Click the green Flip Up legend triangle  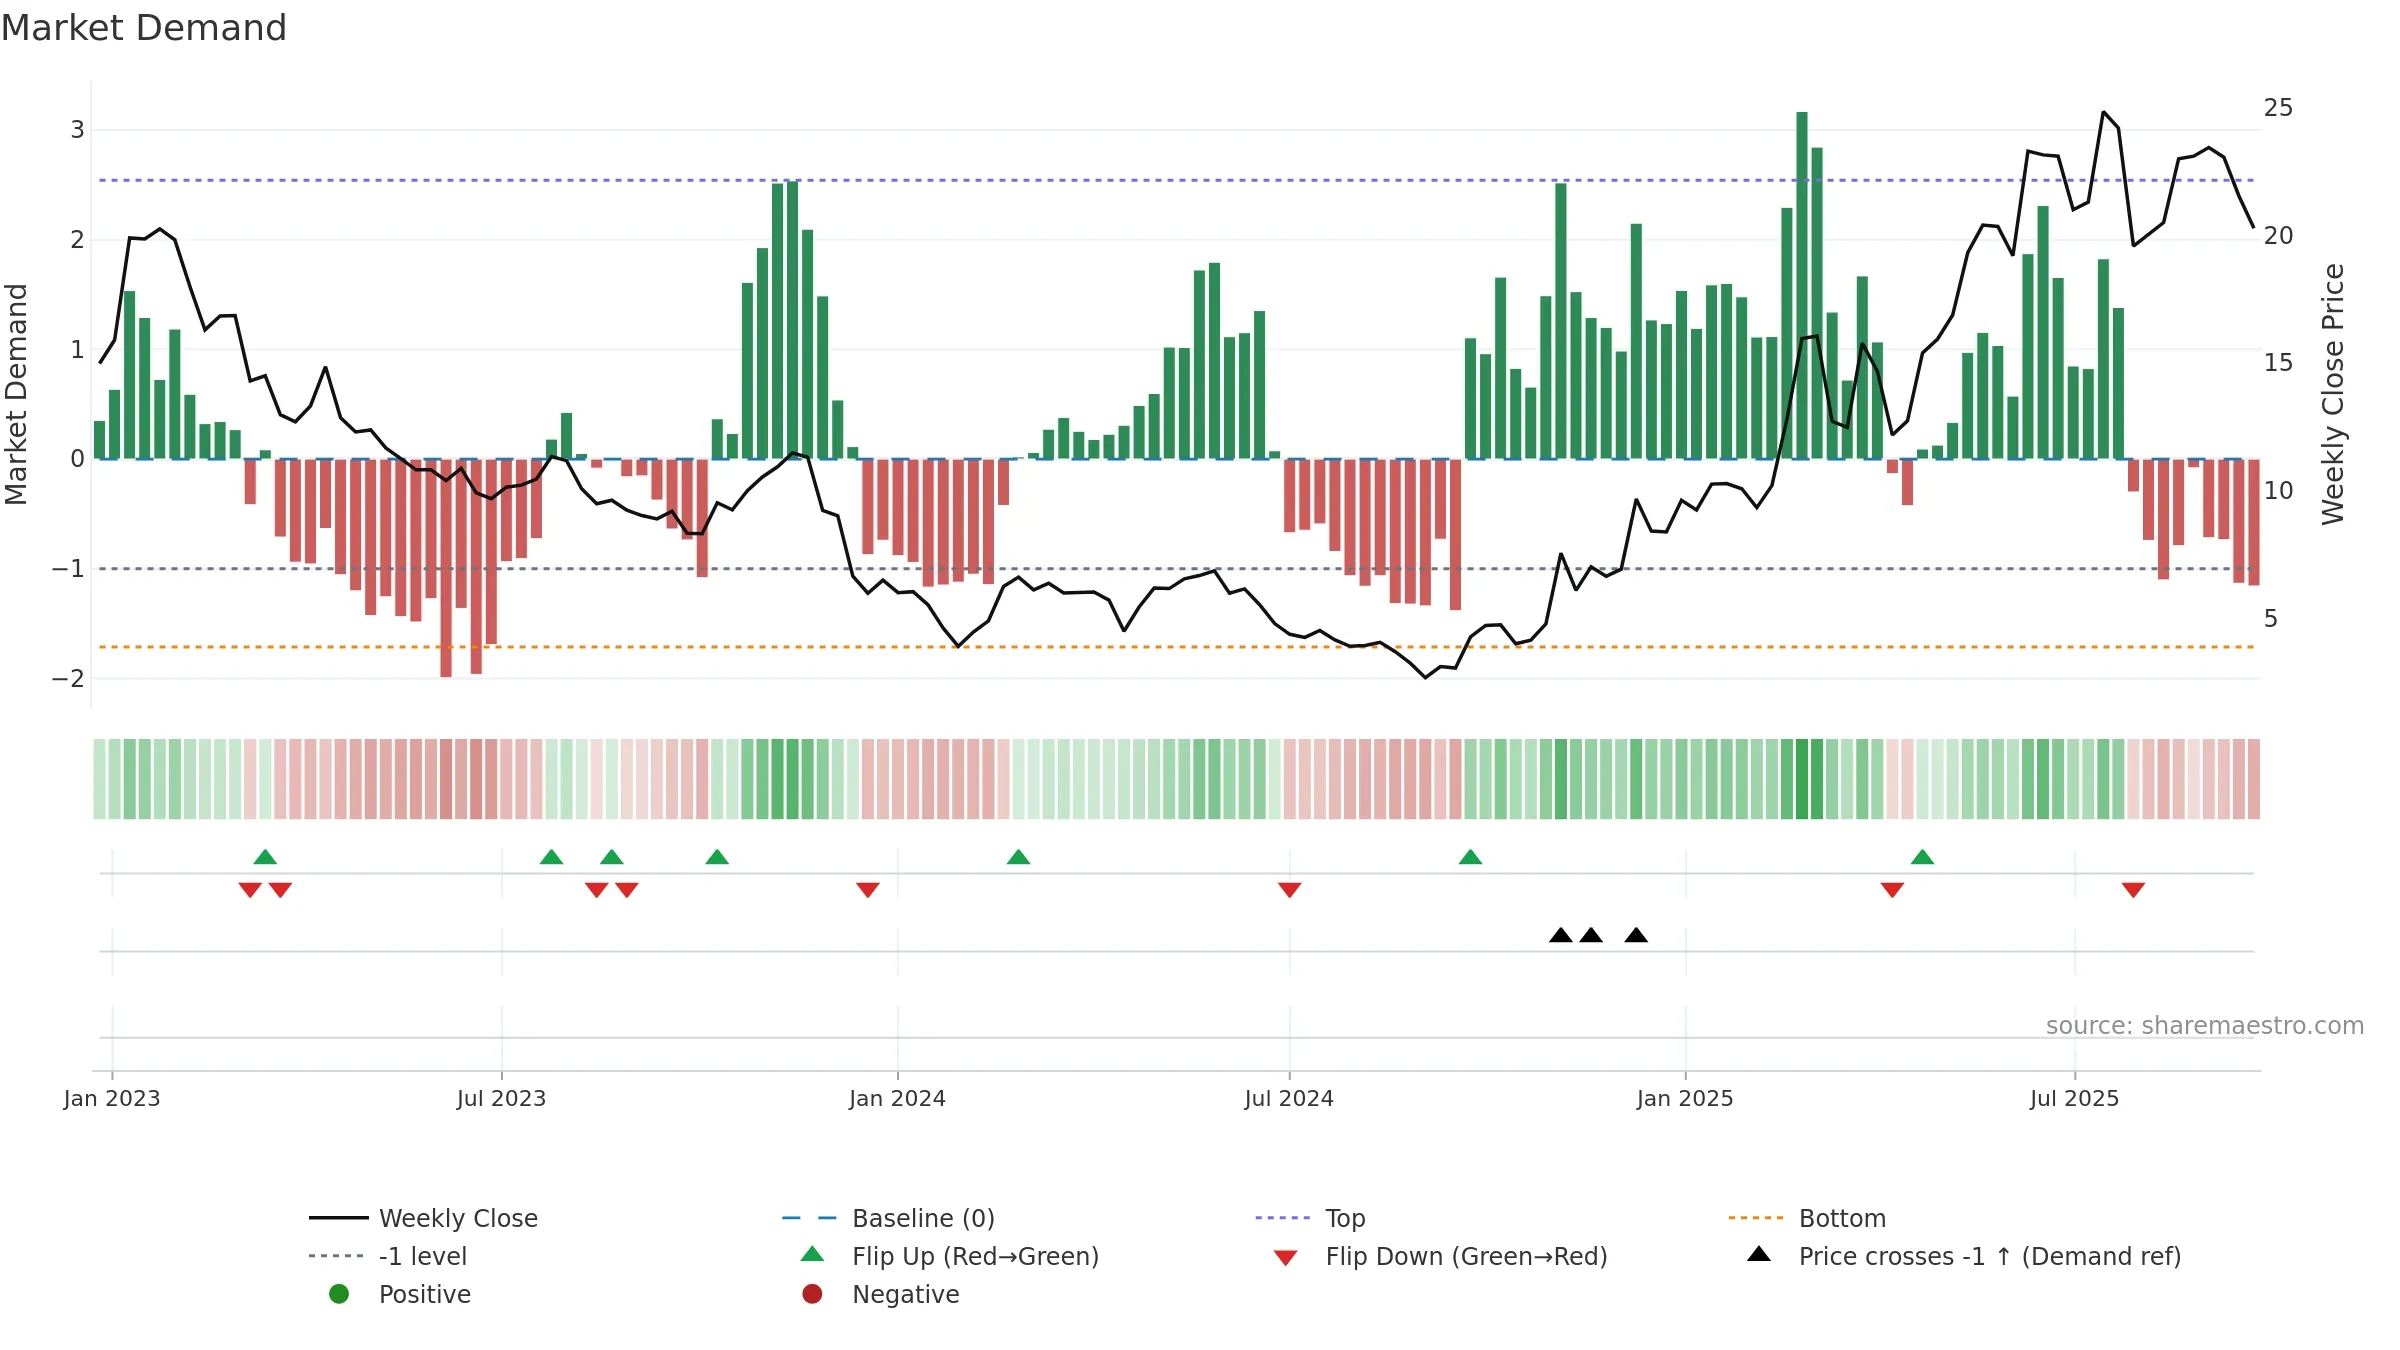813,1254
